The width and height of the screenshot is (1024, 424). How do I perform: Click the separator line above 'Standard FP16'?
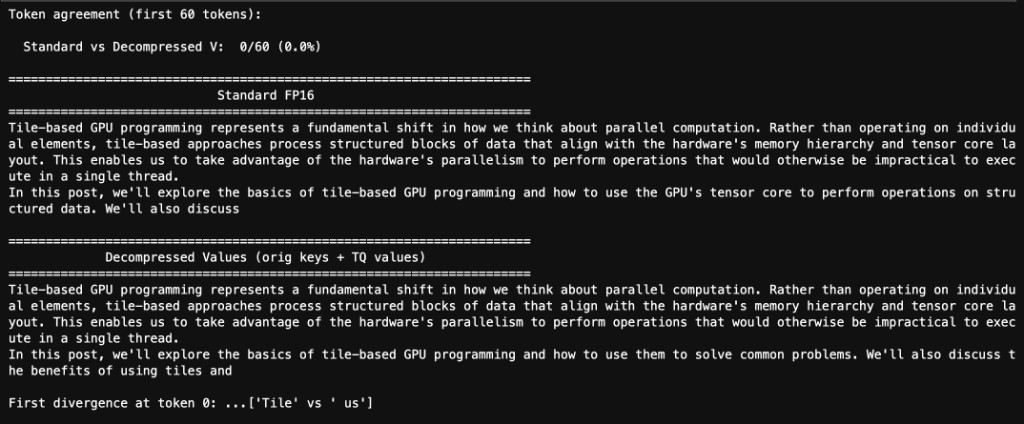pyautogui.click(x=268, y=79)
